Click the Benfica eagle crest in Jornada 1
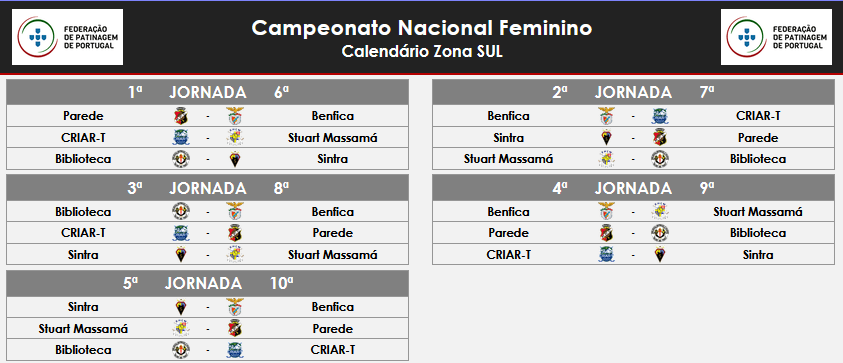 click(235, 116)
